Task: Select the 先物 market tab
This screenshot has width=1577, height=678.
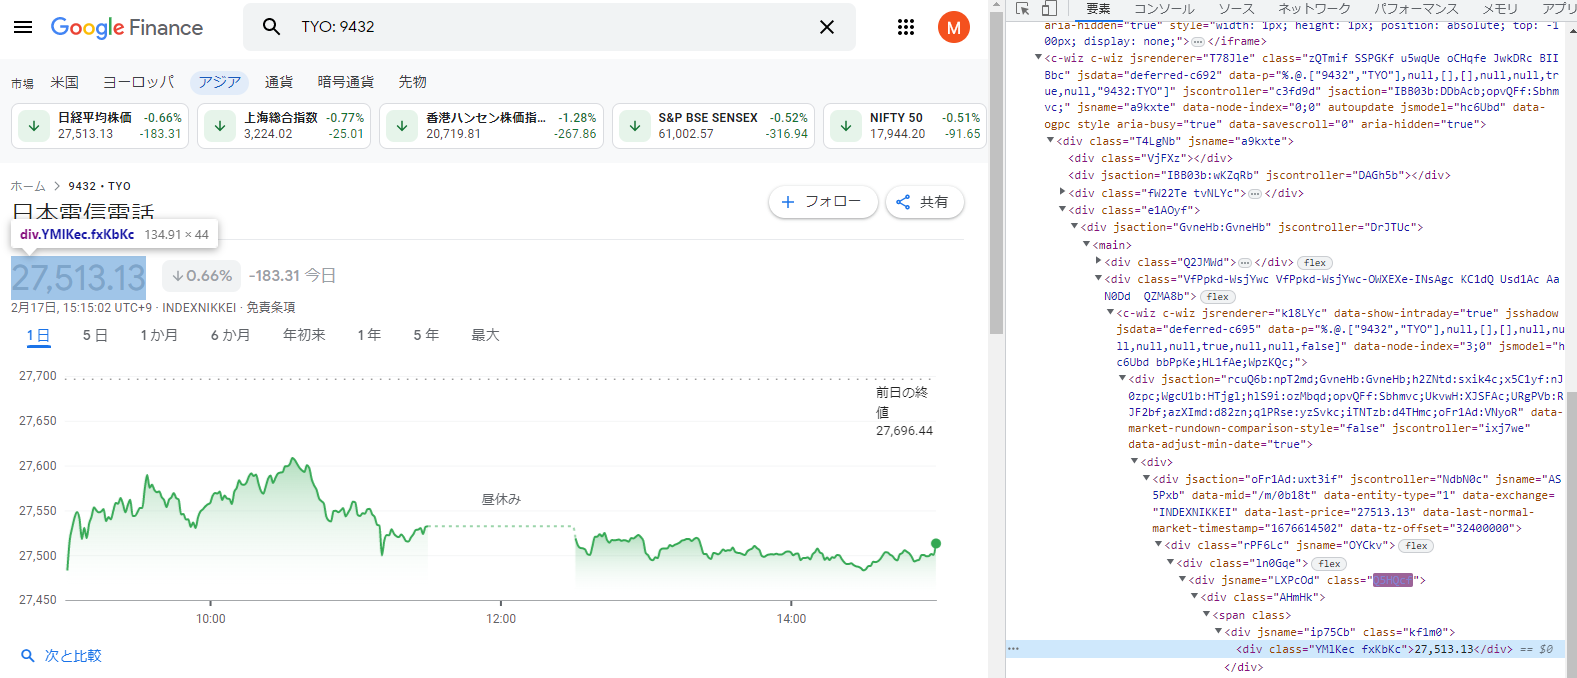Action: [413, 82]
